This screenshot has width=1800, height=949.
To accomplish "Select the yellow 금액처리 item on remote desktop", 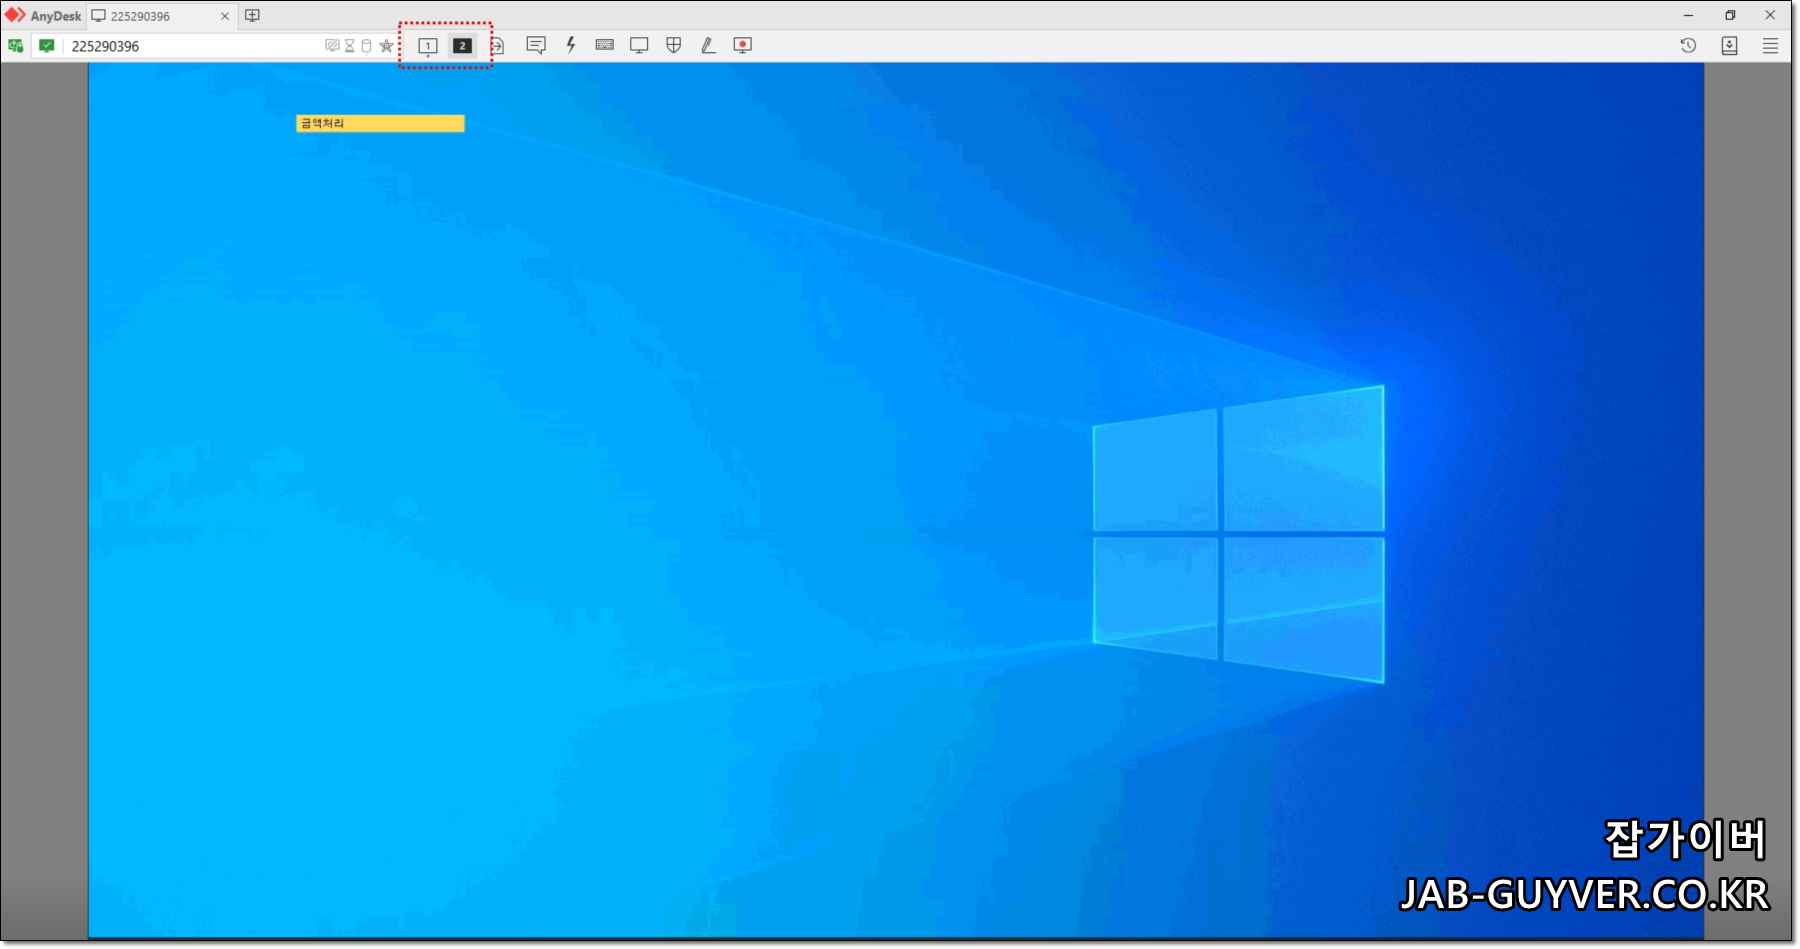I will 380,123.
